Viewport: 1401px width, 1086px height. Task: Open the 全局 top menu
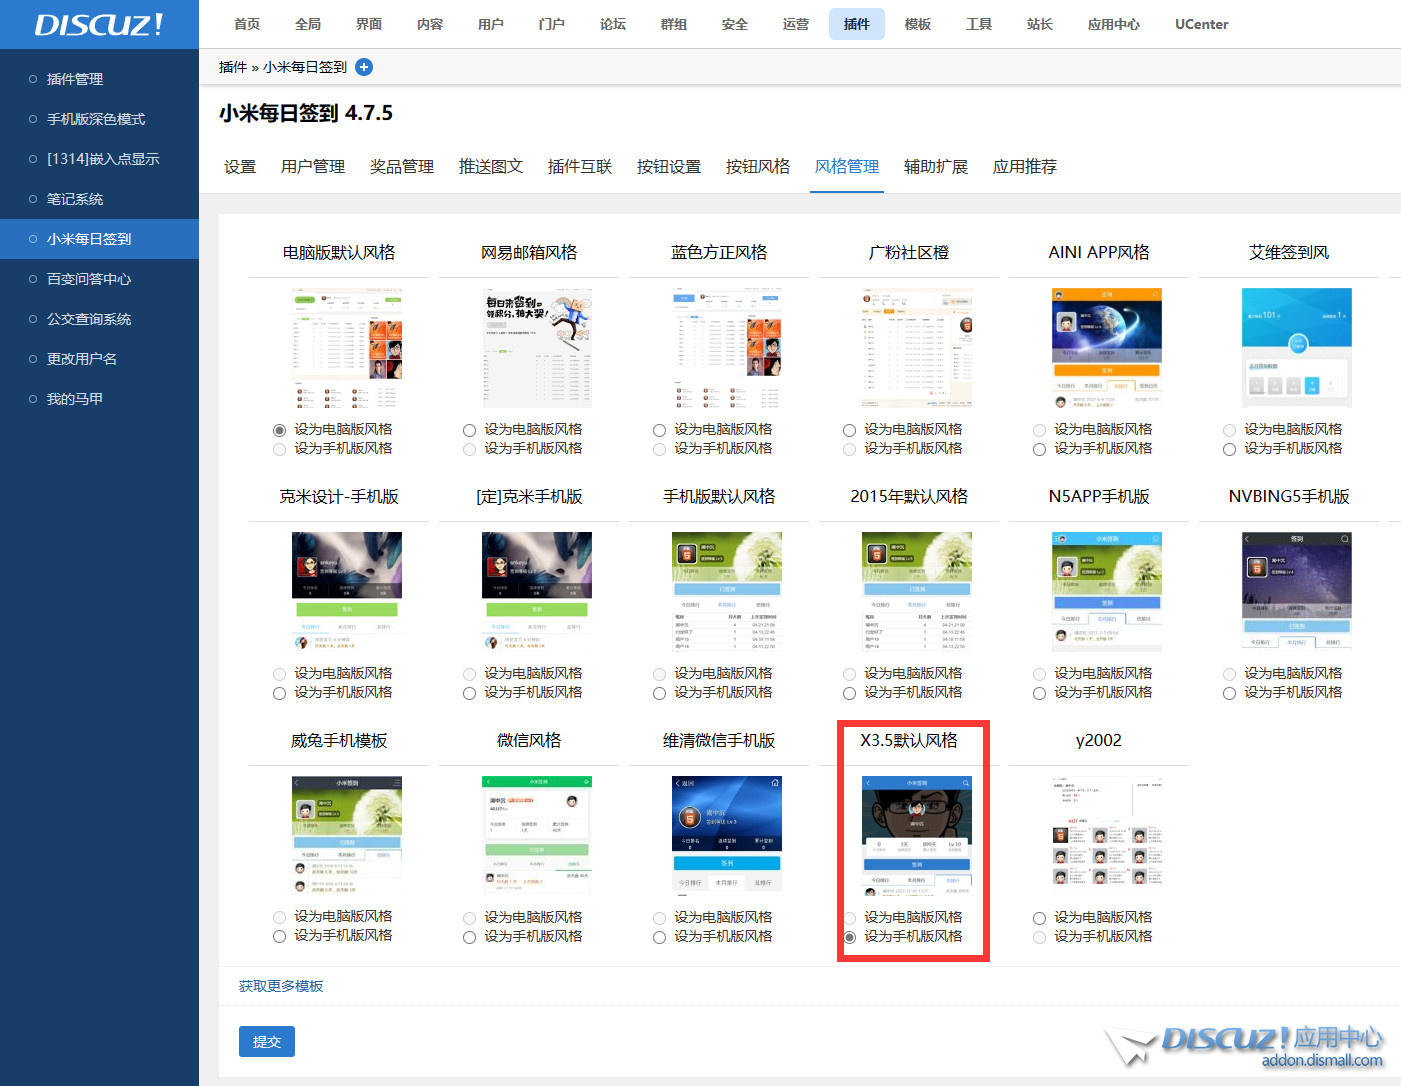pos(308,24)
